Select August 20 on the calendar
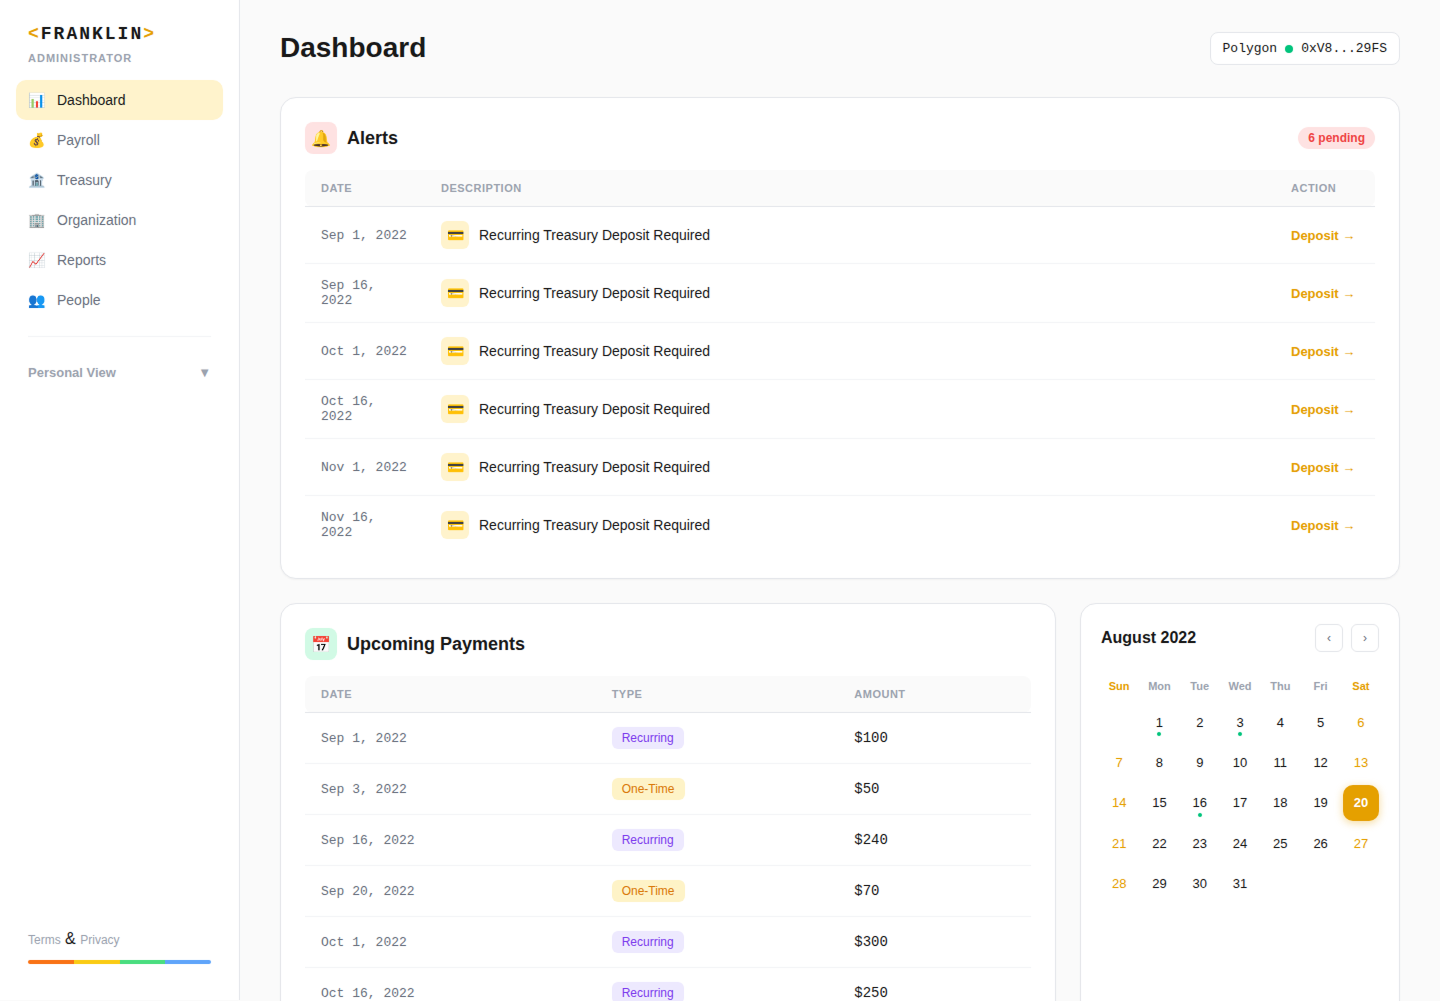 tap(1360, 802)
